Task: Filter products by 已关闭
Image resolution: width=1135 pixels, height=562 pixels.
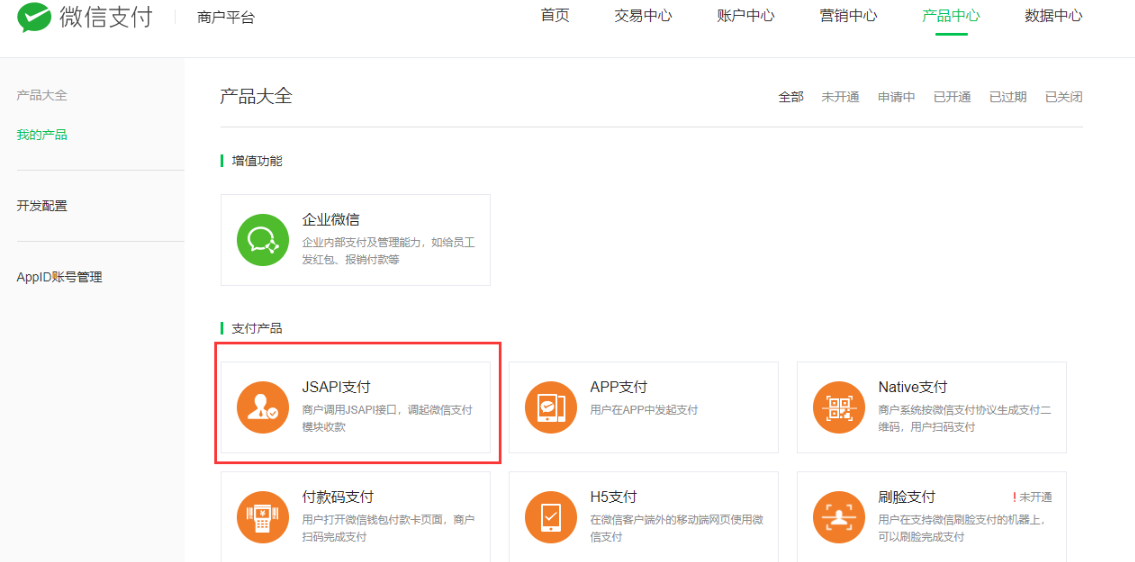Action: point(1063,97)
